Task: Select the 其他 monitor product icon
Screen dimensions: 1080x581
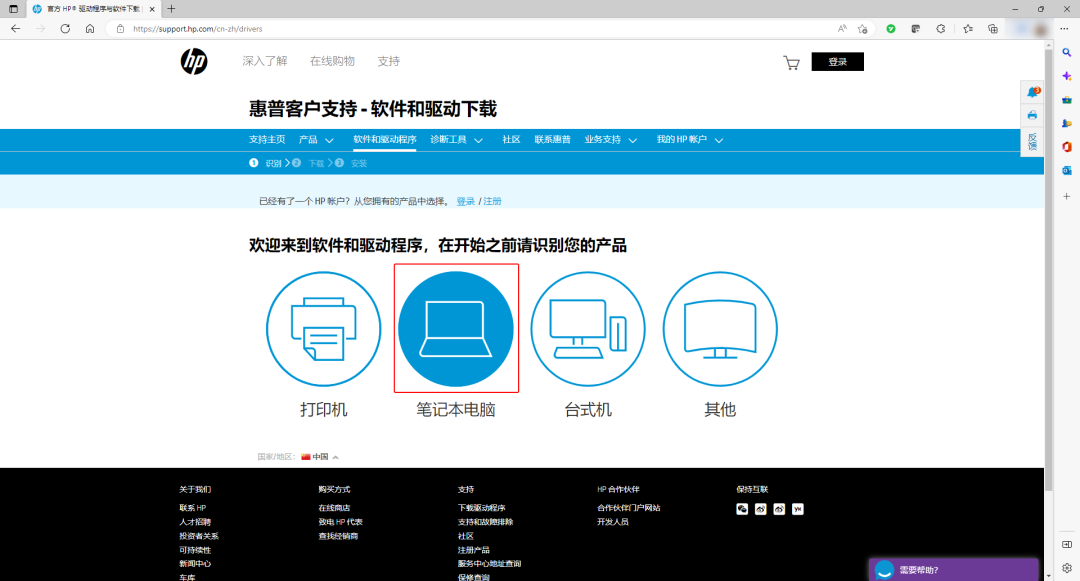Action: click(x=720, y=329)
